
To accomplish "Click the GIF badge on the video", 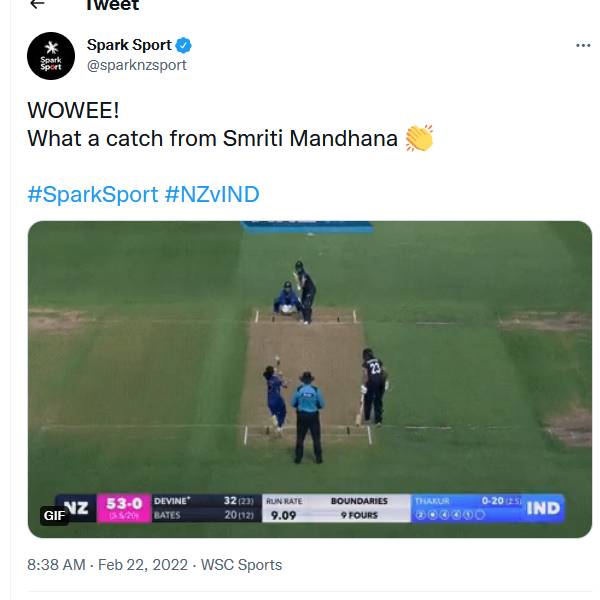I will [54, 516].
